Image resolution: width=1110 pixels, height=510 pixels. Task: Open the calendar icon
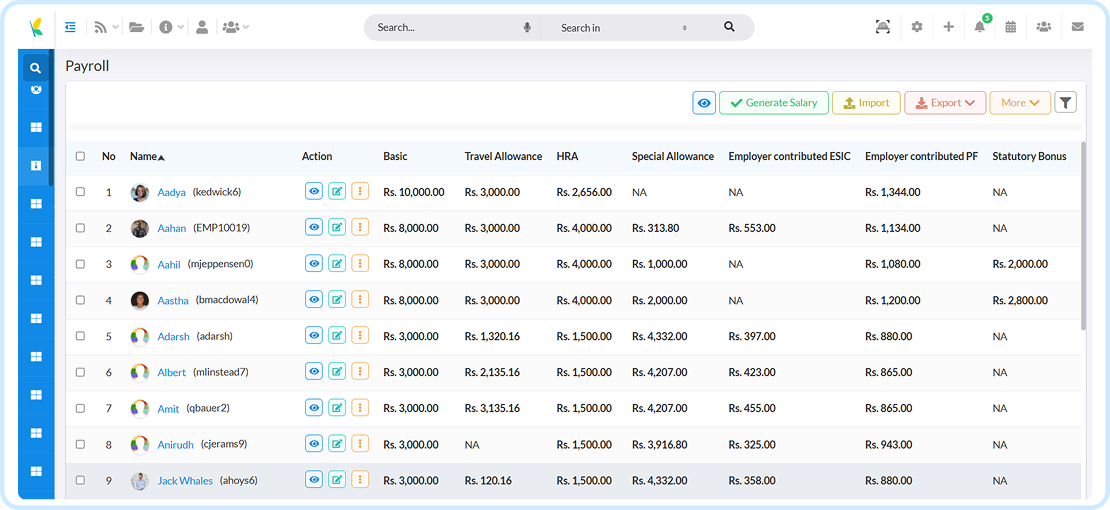(x=1011, y=27)
